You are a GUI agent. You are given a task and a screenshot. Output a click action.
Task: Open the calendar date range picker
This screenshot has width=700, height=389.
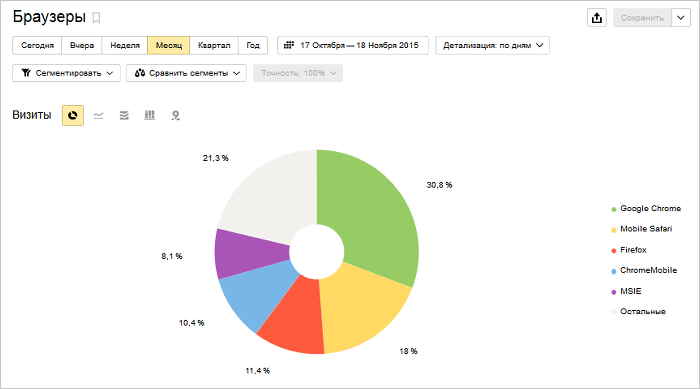click(x=352, y=46)
